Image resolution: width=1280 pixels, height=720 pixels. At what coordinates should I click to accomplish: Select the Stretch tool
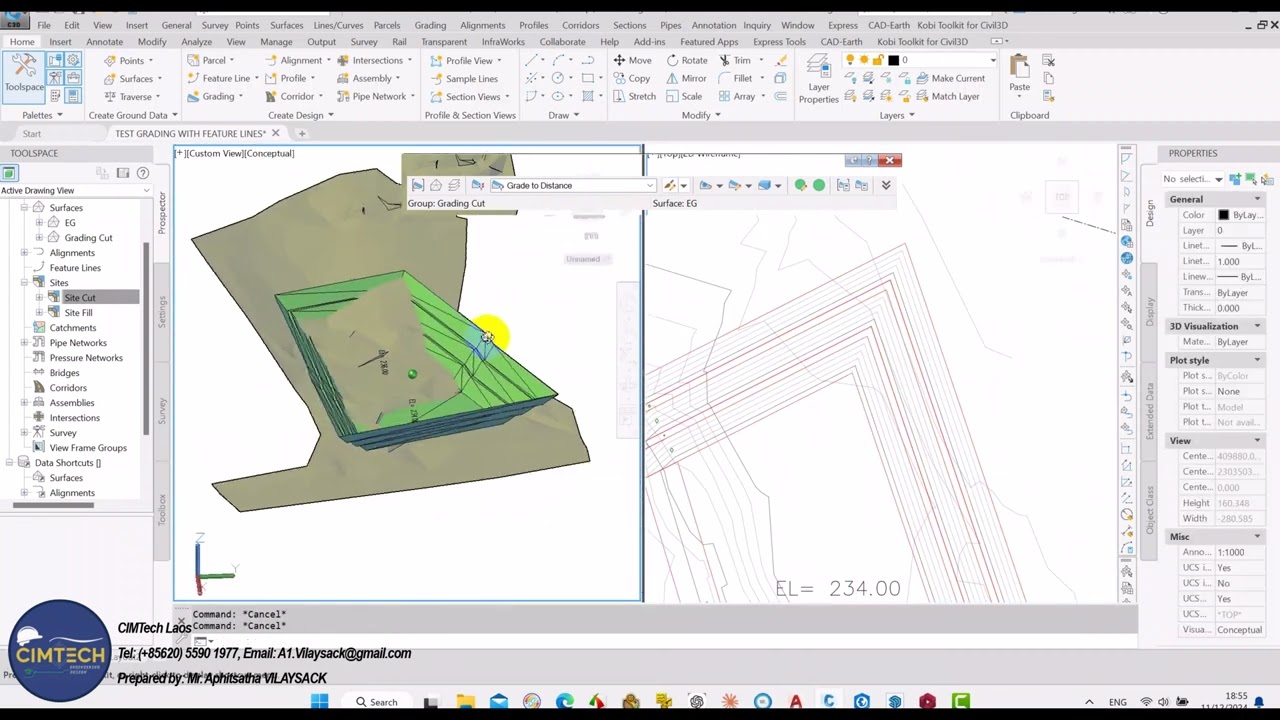tap(634, 96)
